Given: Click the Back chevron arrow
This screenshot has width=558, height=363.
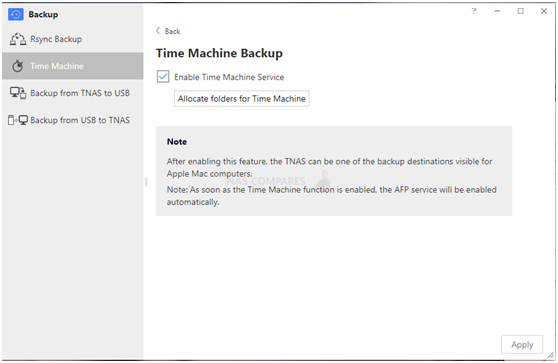Looking at the screenshot, I should [x=158, y=31].
